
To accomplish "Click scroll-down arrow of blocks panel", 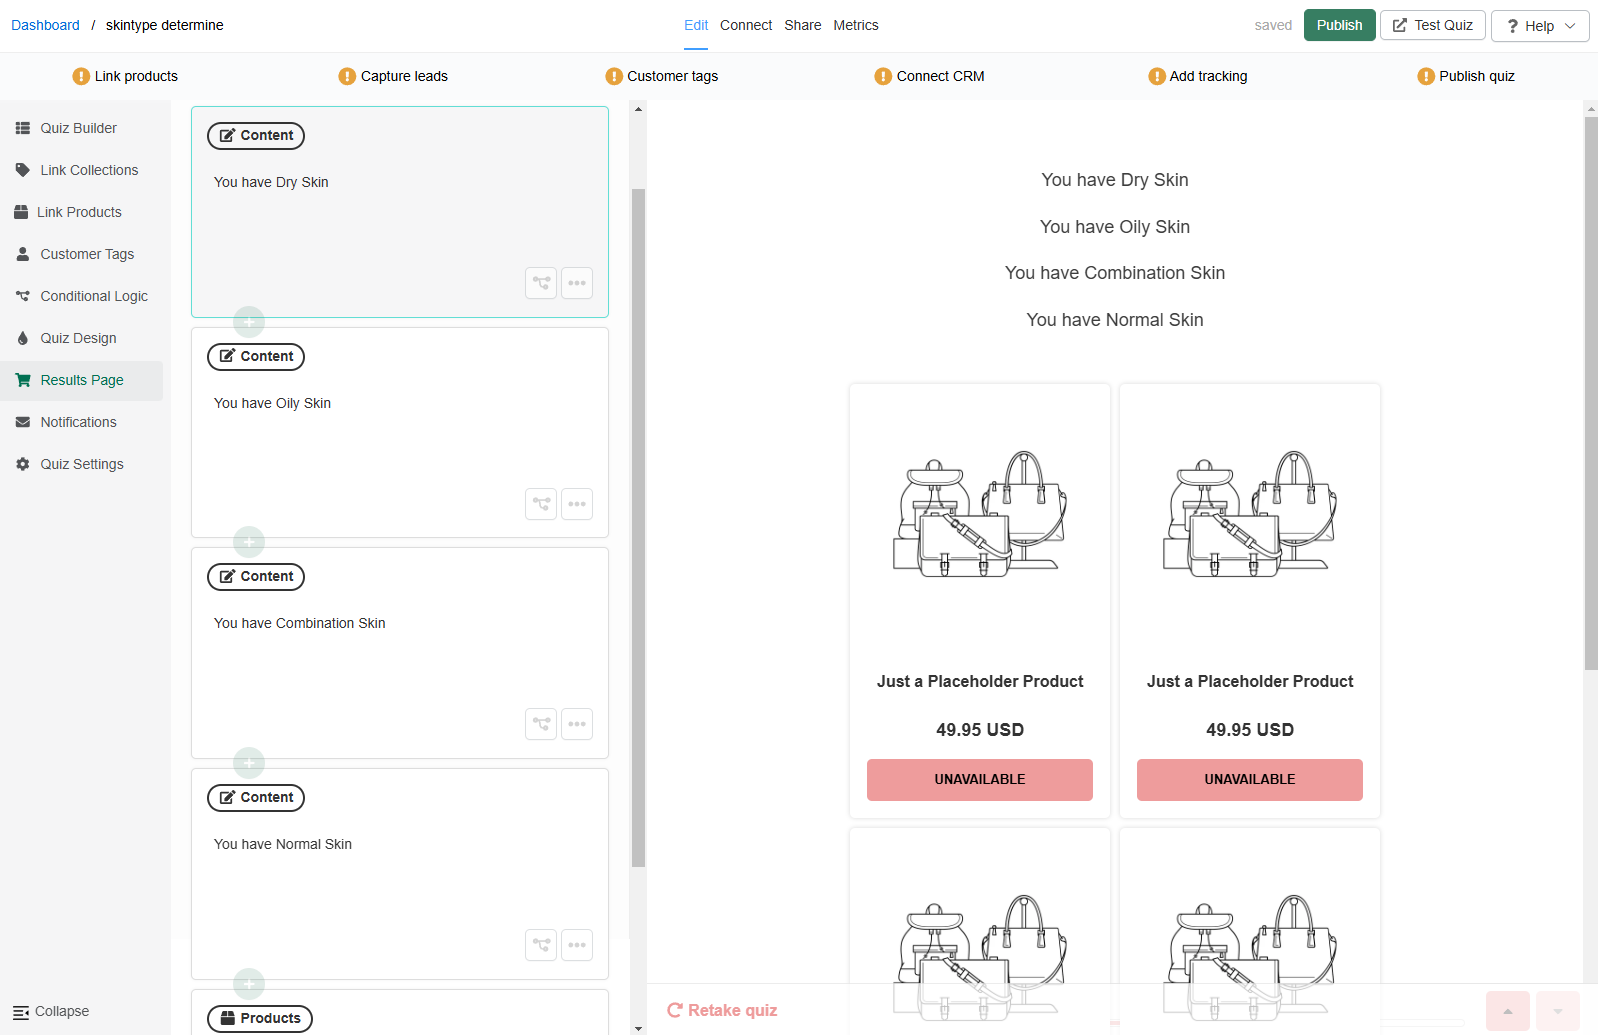I will (x=639, y=1028).
